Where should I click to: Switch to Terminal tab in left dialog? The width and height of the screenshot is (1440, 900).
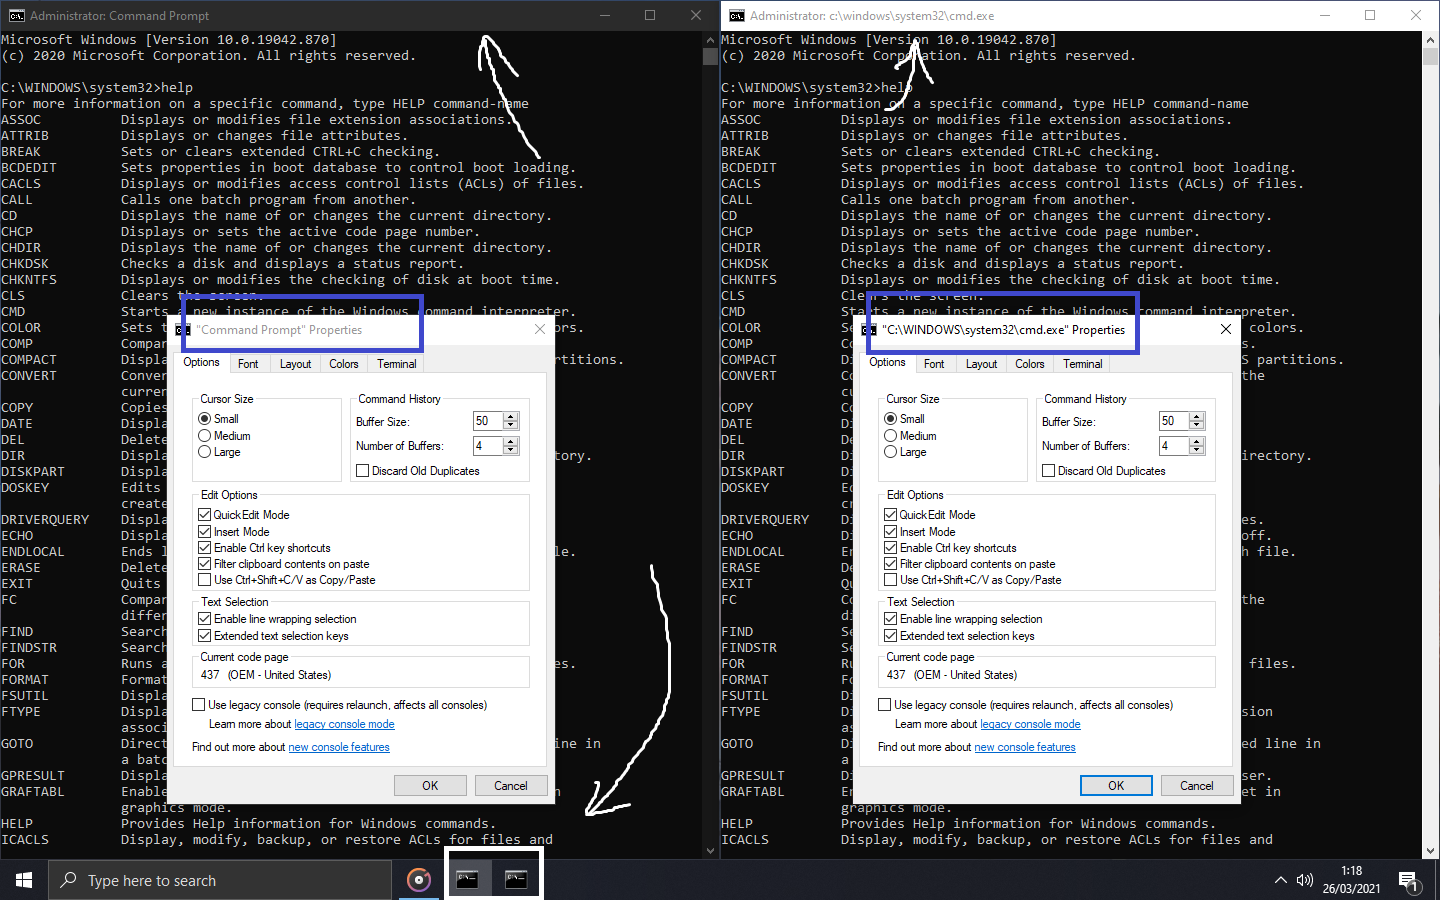(x=397, y=364)
